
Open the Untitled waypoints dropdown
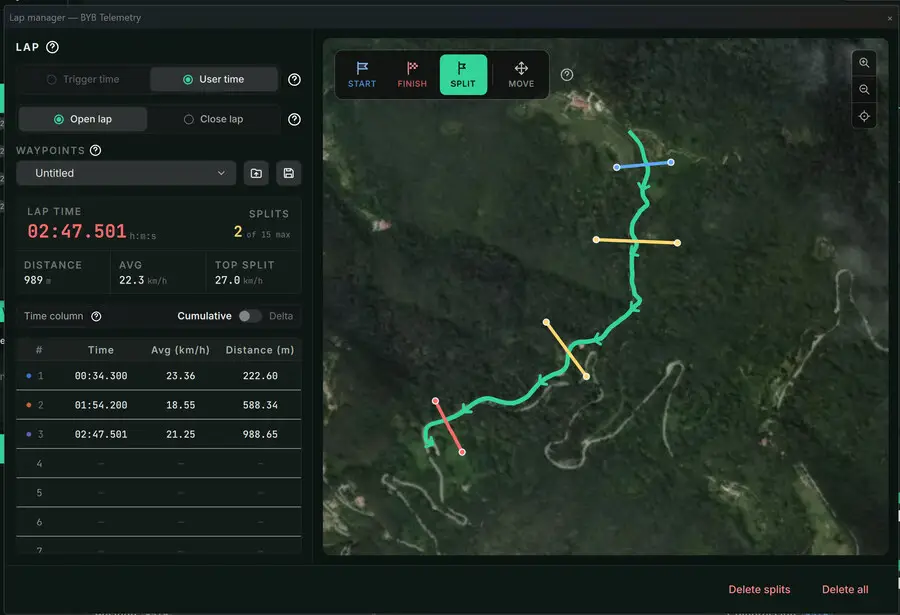pos(126,173)
